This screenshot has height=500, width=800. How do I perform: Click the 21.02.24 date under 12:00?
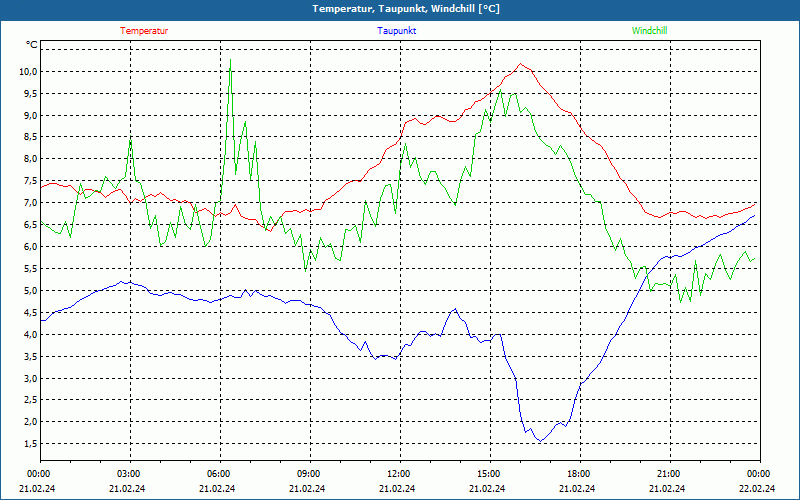click(397, 488)
